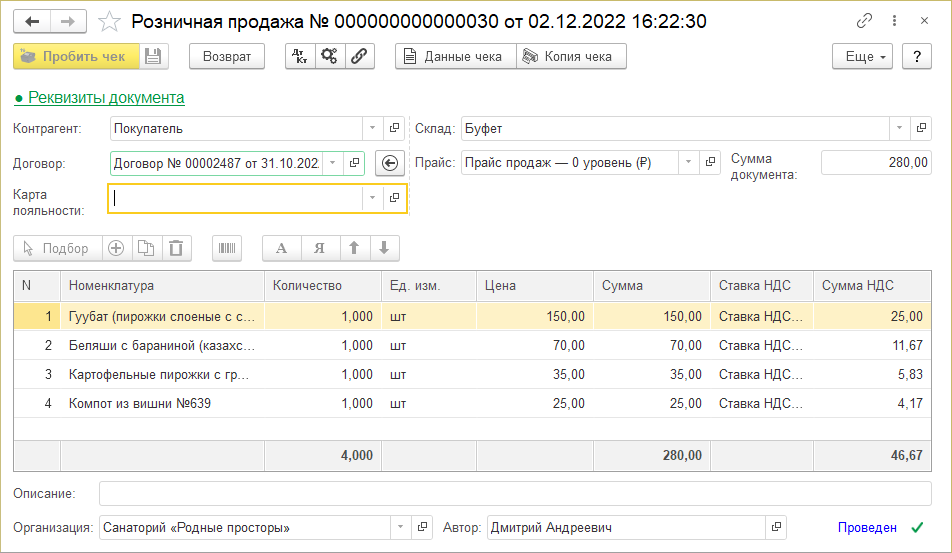This screenshot has height=553, width=952.
Task: Open the Дт/Кт postings icon
Action: click(299, 57)
